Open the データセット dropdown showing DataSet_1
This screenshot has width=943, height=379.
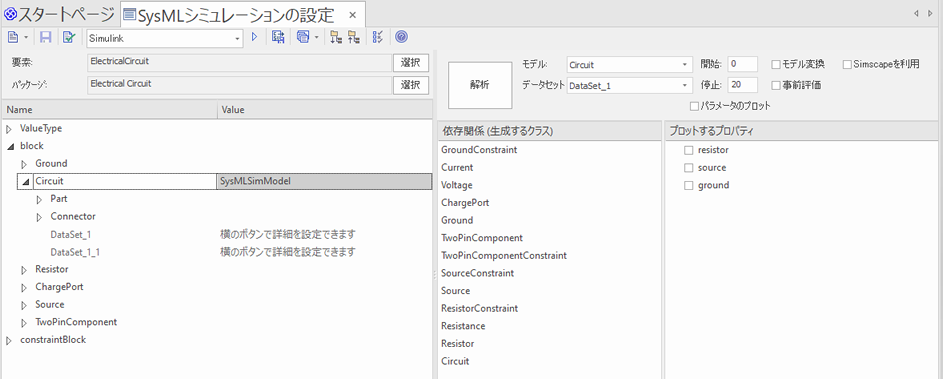630,86
